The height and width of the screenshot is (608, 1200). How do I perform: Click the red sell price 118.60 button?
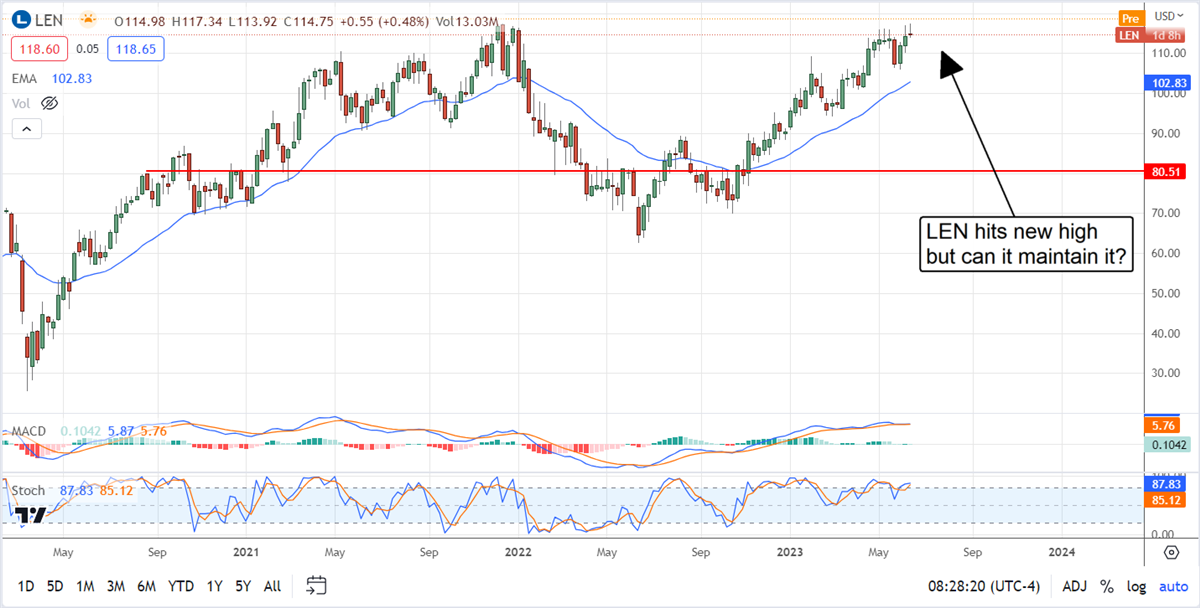[x=39, y=48]
